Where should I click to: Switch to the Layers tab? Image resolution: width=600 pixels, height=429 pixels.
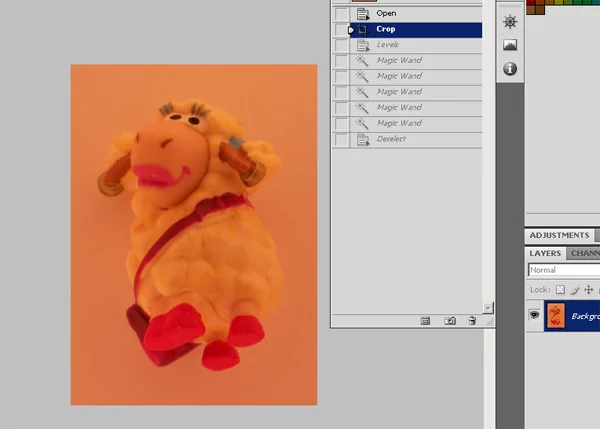545,253
